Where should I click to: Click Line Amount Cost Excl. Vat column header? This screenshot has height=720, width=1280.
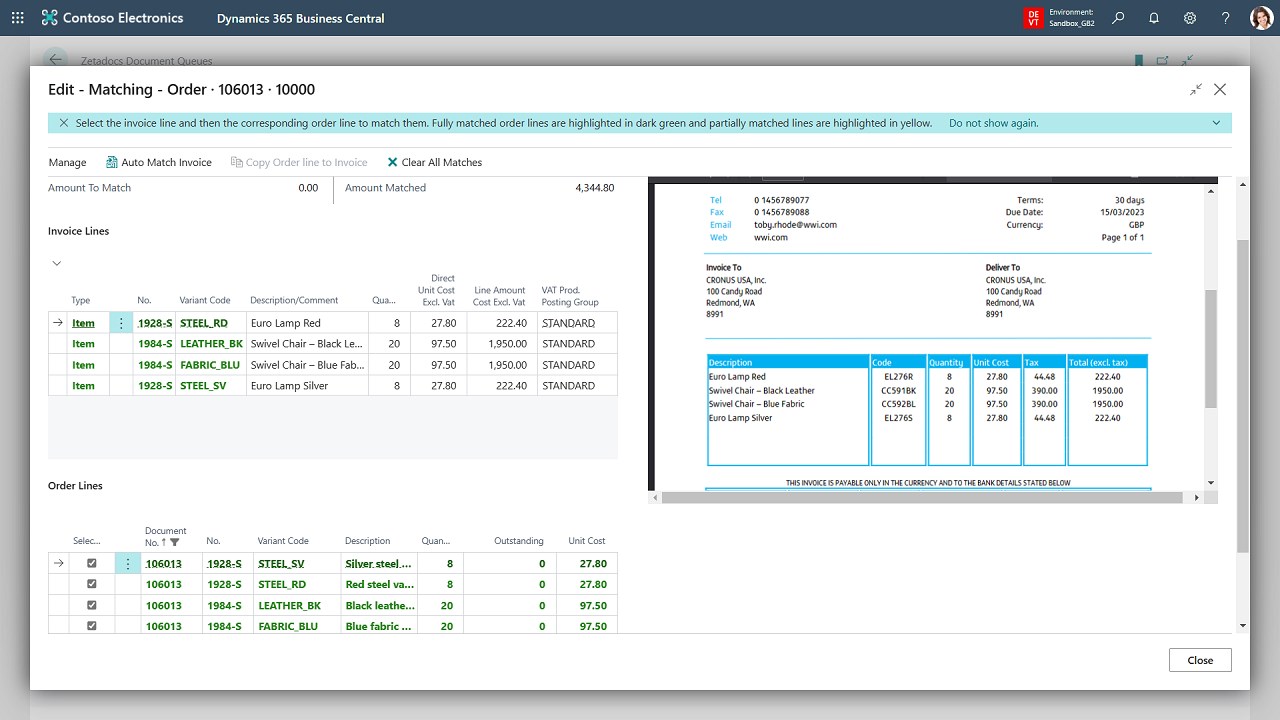(499, 296)
